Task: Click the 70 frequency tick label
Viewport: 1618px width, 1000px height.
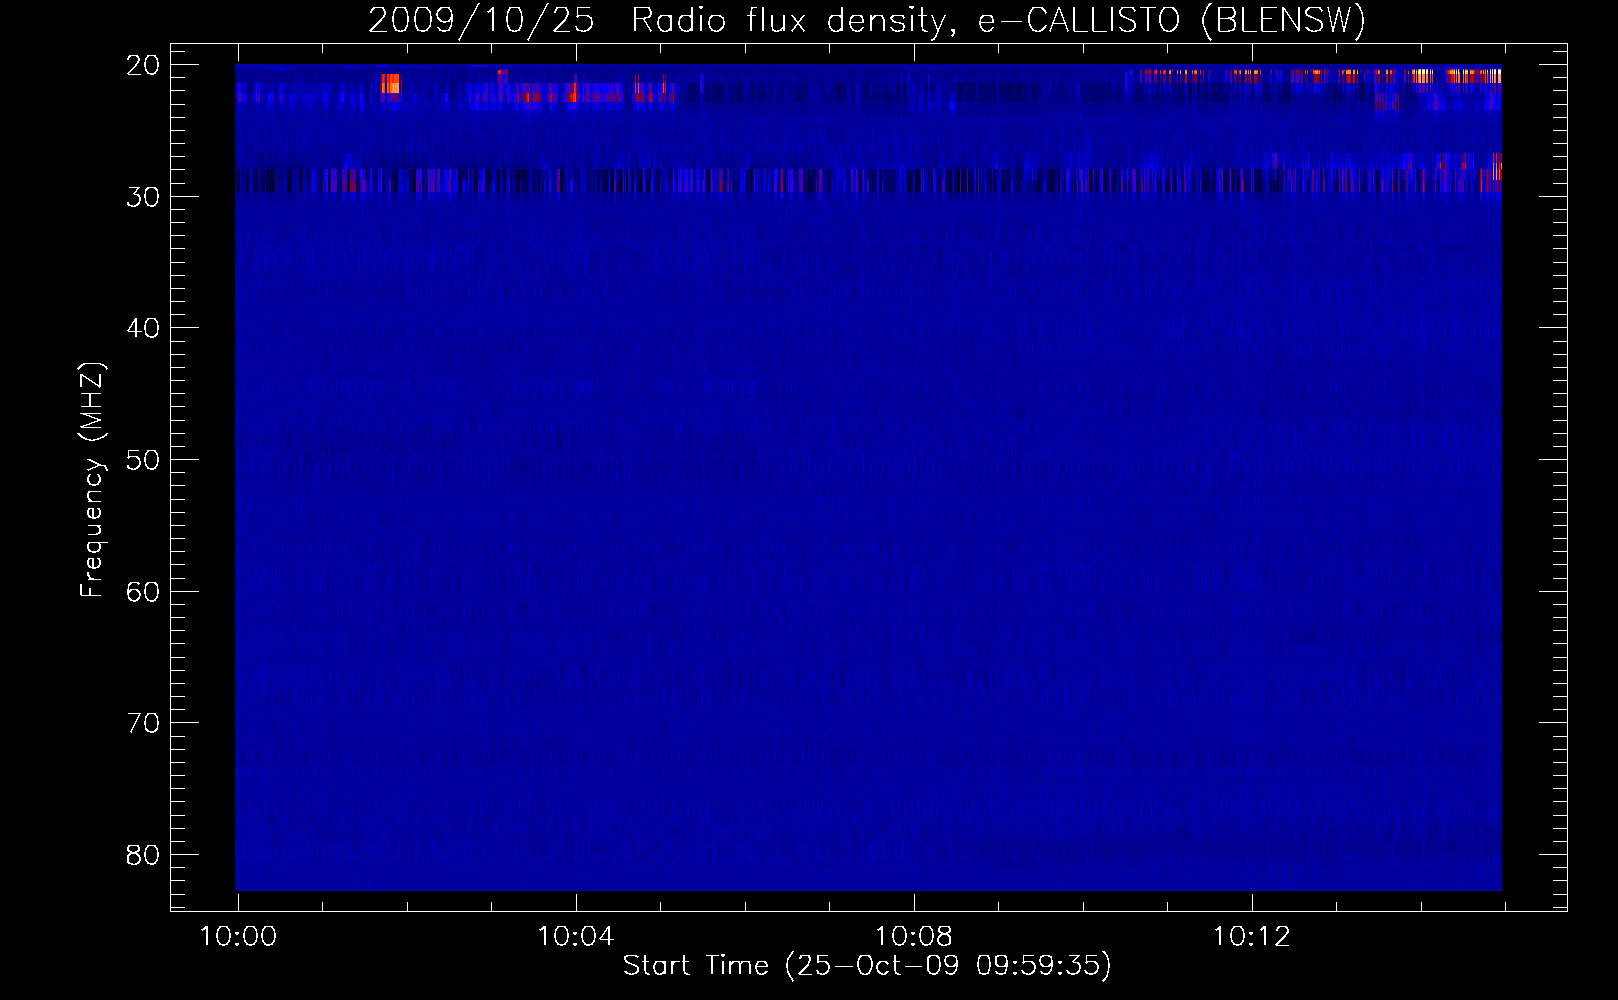Action: tap(143, 723)
